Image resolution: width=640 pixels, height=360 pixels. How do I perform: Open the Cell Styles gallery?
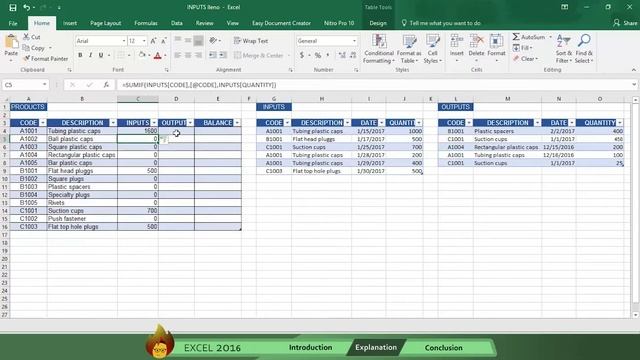pyautogui.click(x=432, y=49)
